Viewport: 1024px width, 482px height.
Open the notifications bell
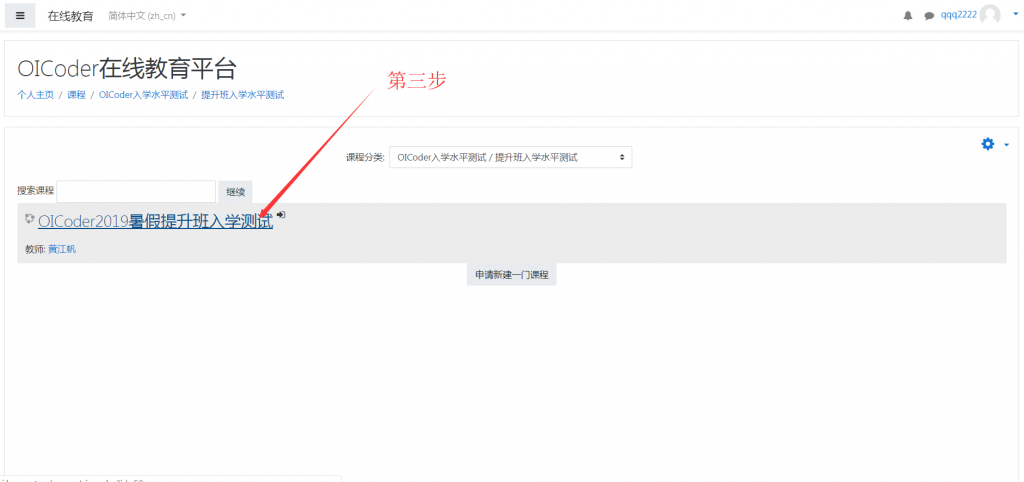pos(908,16)
